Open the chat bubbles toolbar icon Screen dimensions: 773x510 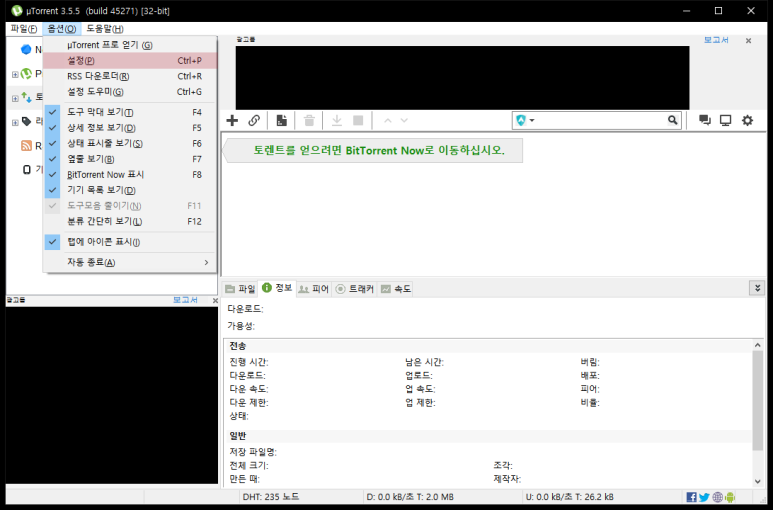[x=705, y=120]
